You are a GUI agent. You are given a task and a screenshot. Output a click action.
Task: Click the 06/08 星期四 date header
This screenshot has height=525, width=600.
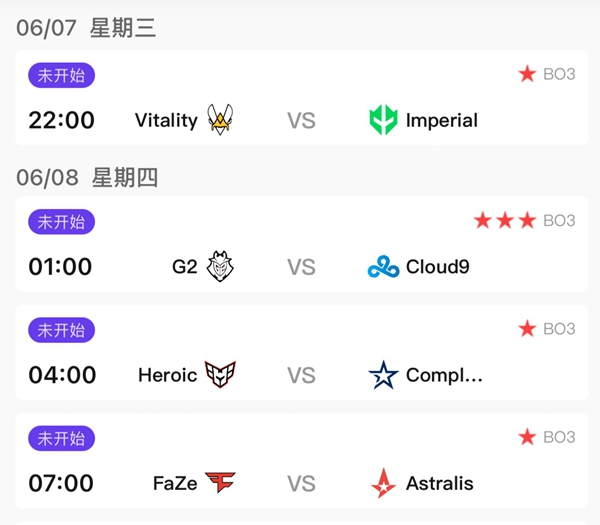pyautogui.click(x=87, y=178)
